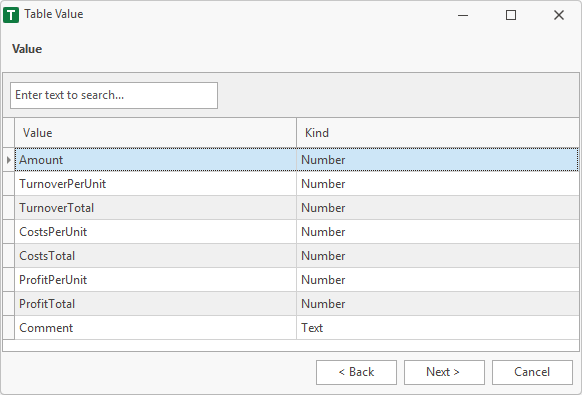Focus the 'Enter text to search...' field

click(x=114, y=95)
